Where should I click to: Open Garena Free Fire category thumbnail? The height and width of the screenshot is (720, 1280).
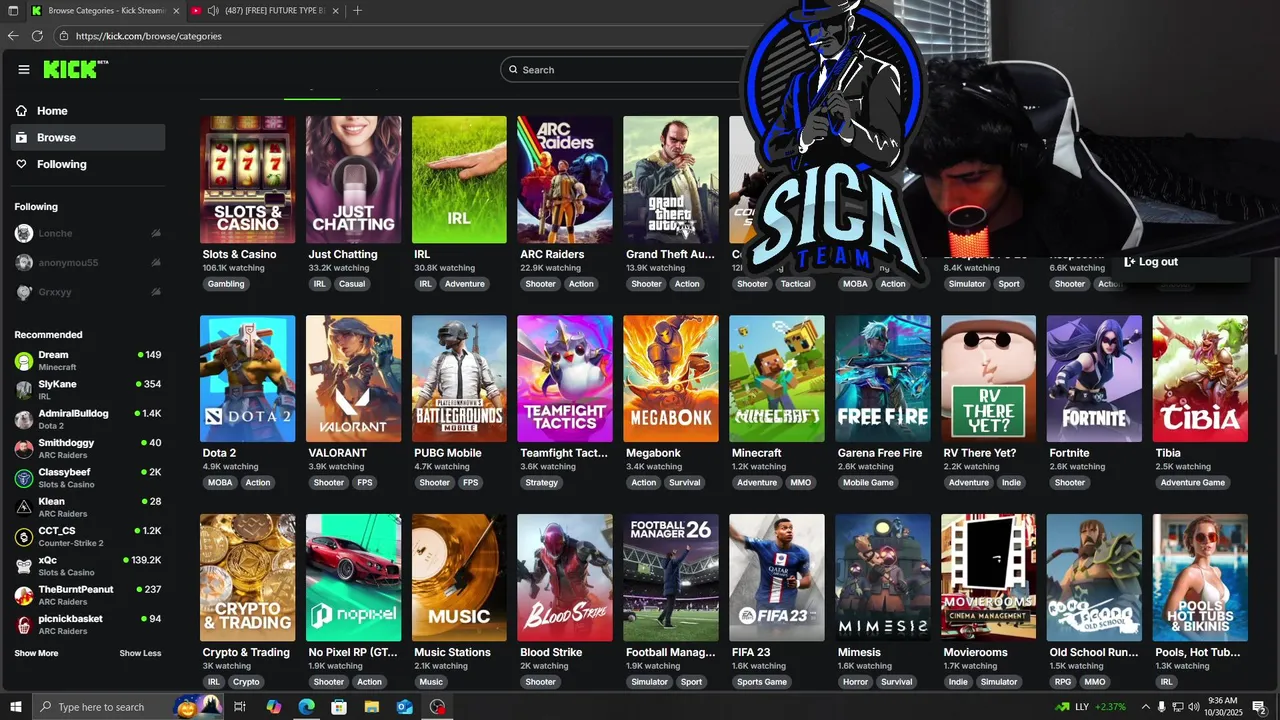pos(883,379)
